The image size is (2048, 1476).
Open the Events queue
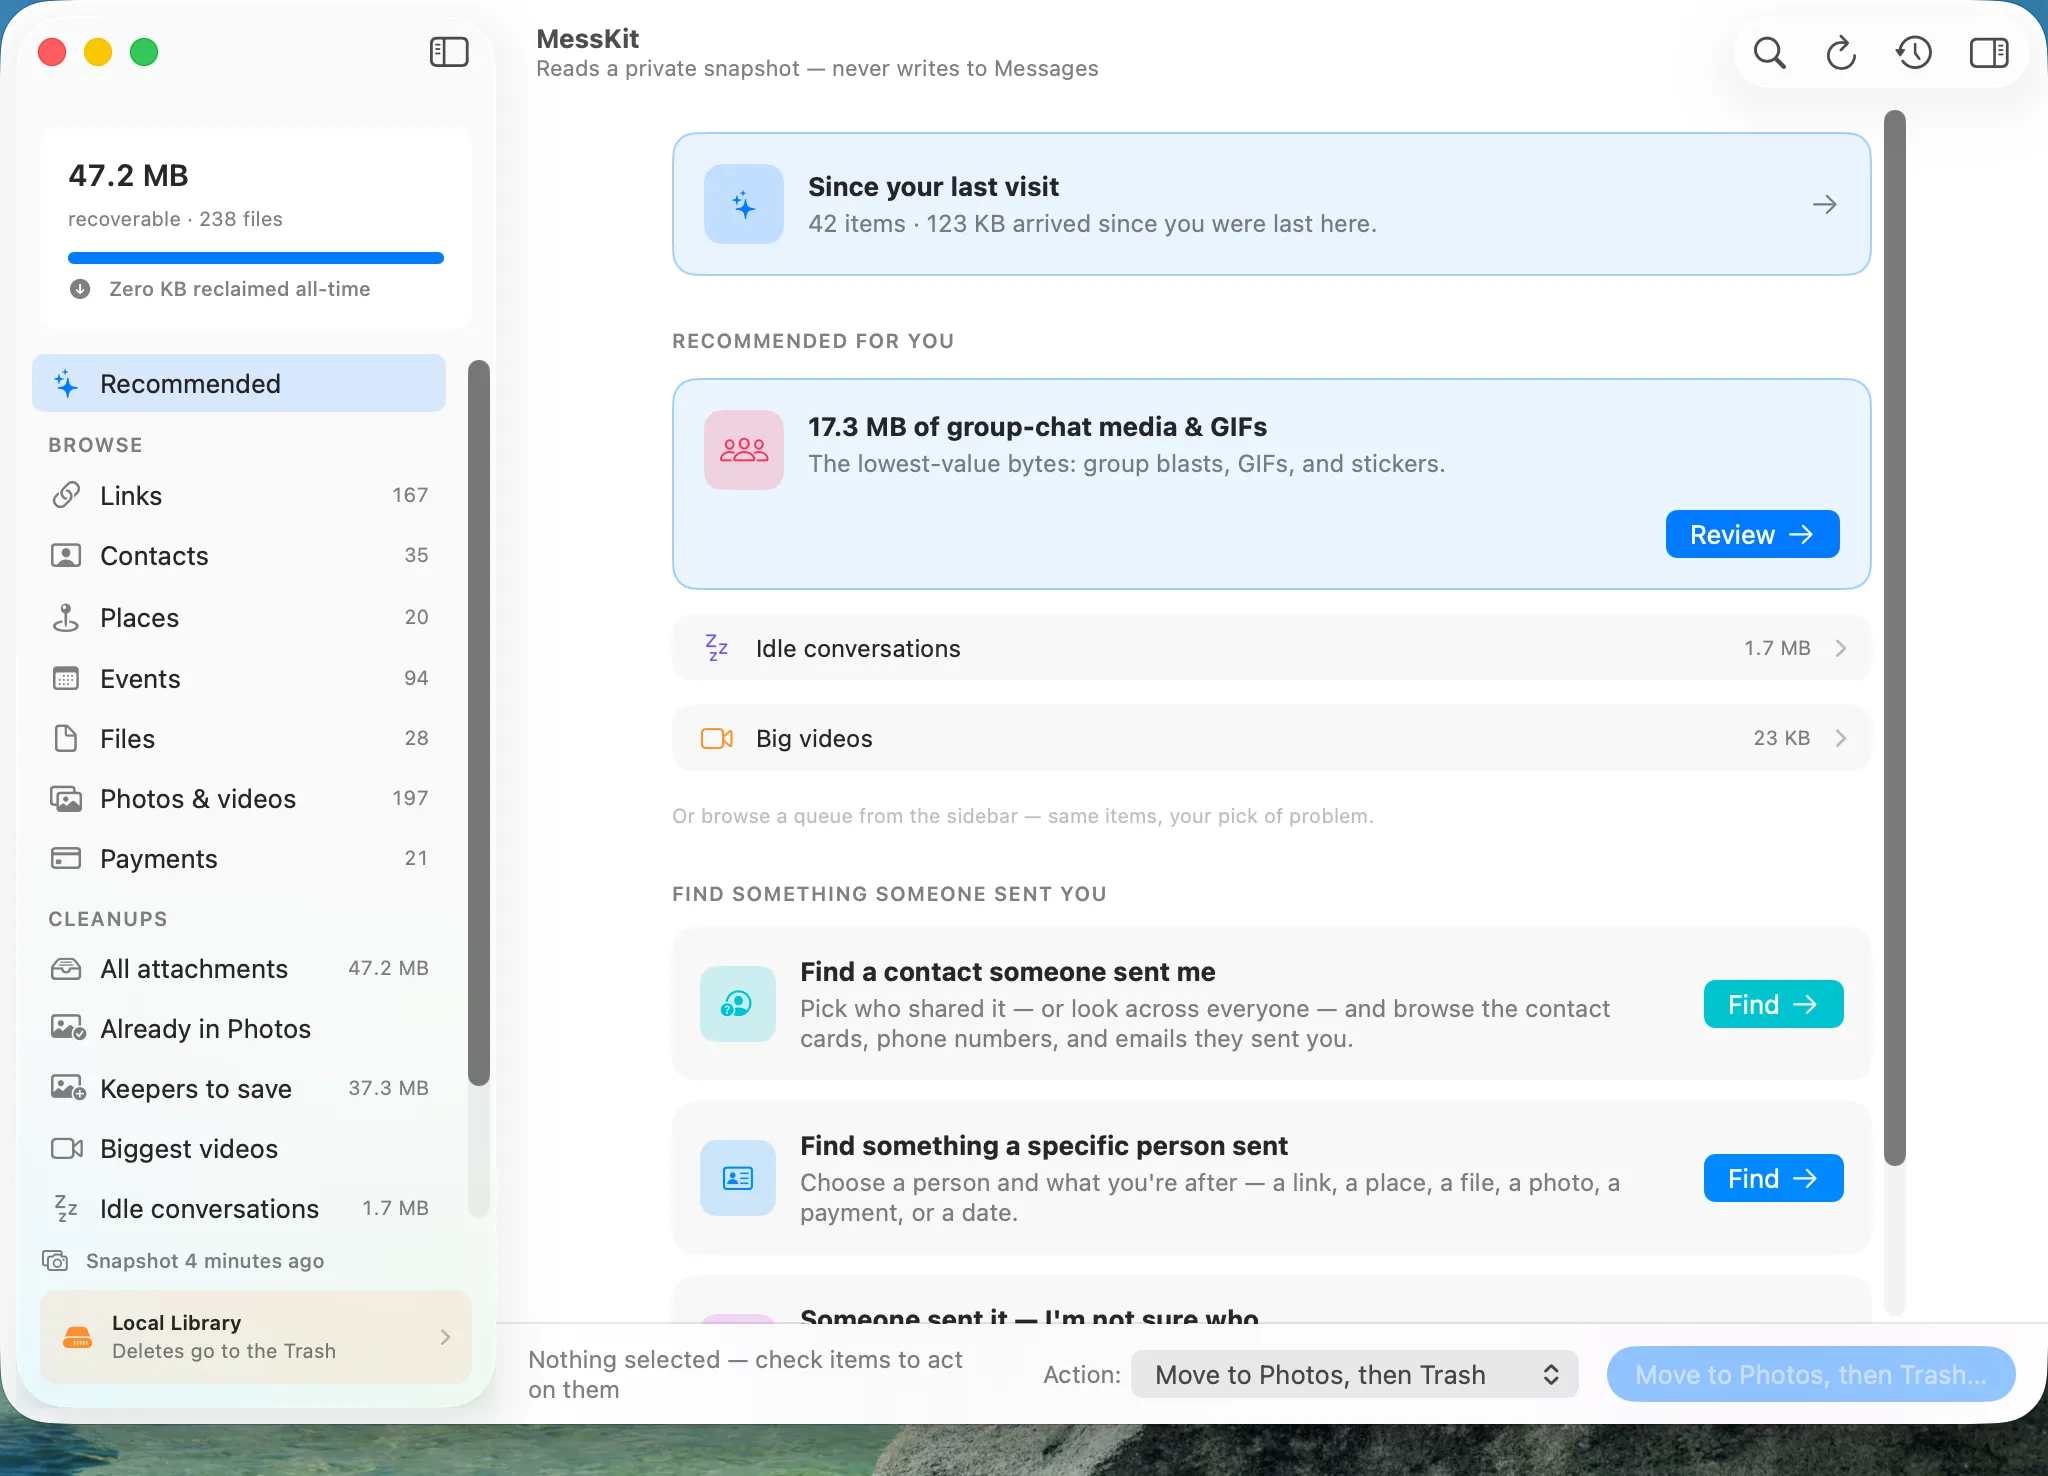[239, 679]
